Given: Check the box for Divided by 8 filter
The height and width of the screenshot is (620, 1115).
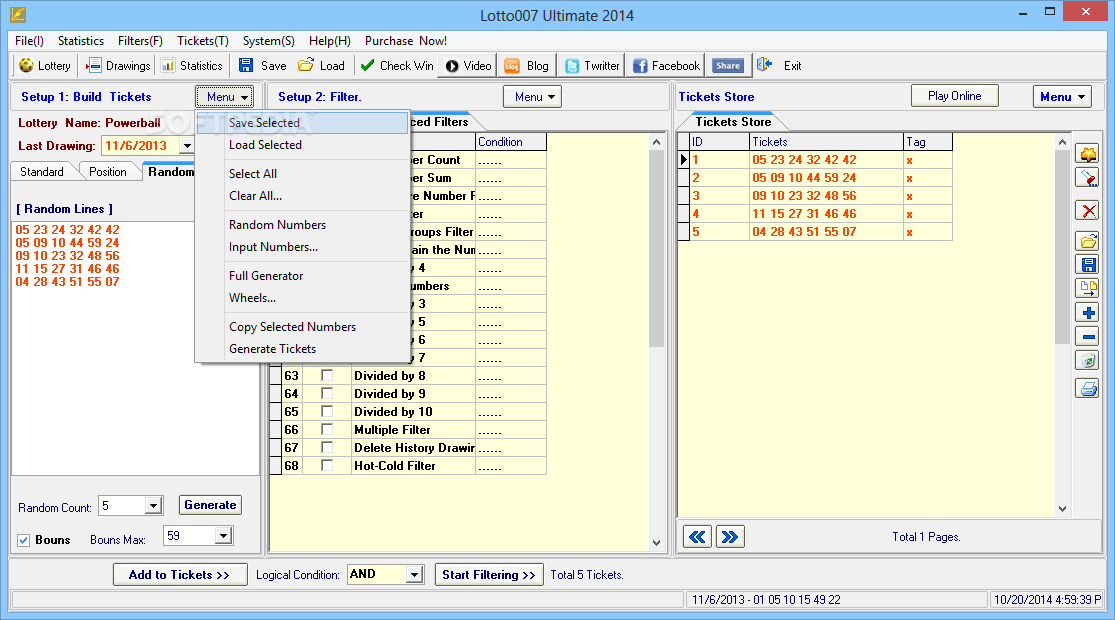Looking at the screenshot, I should pos(327,375).
